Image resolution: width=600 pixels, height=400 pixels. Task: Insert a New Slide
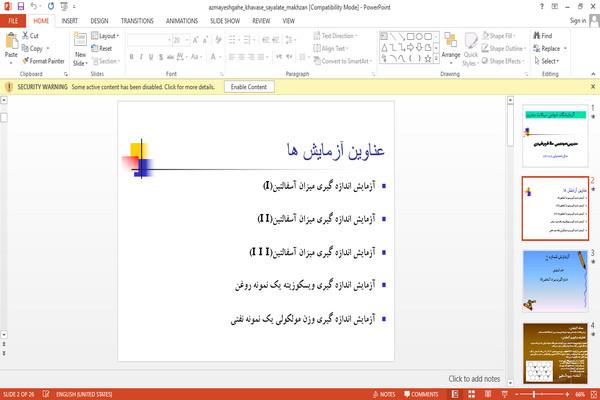(x=80, y=50)
